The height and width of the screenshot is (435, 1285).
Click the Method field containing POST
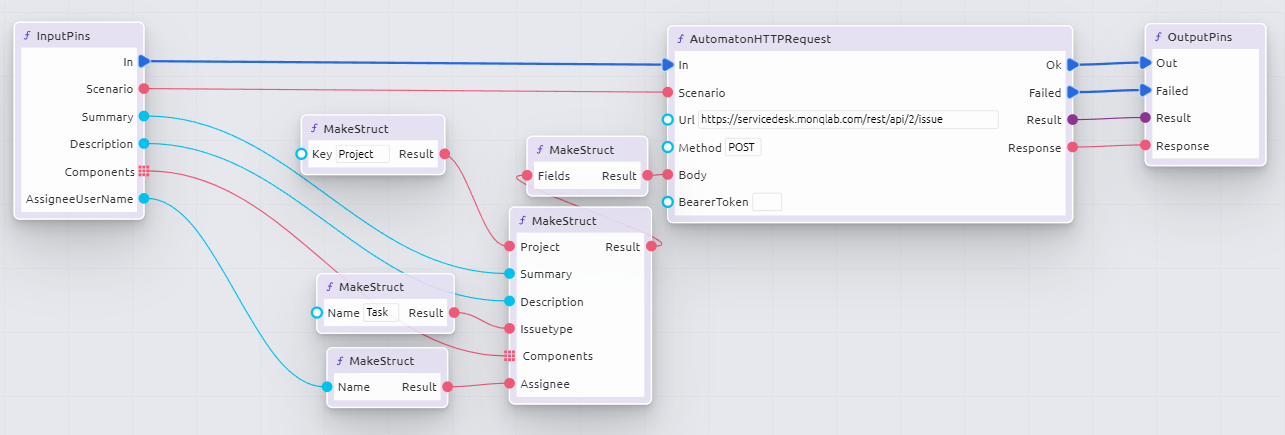[x=743, y=147]
